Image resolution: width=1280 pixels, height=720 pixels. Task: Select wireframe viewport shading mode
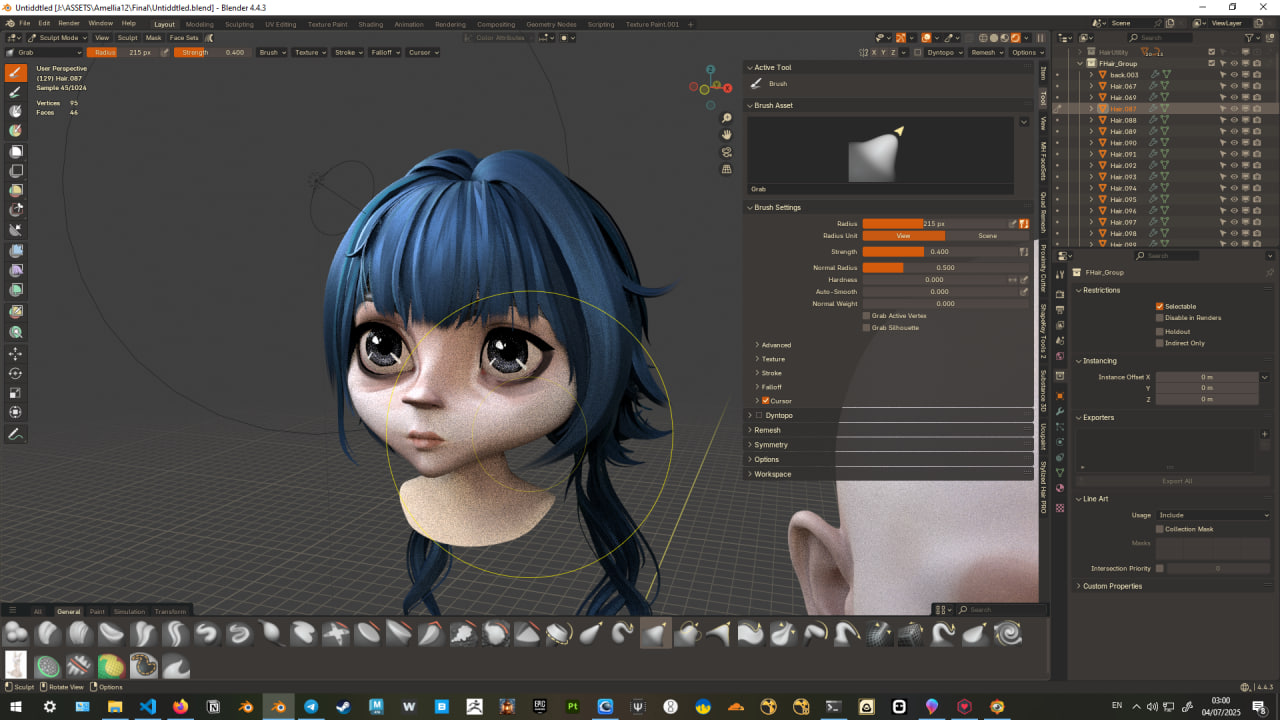tap(982, 38)
